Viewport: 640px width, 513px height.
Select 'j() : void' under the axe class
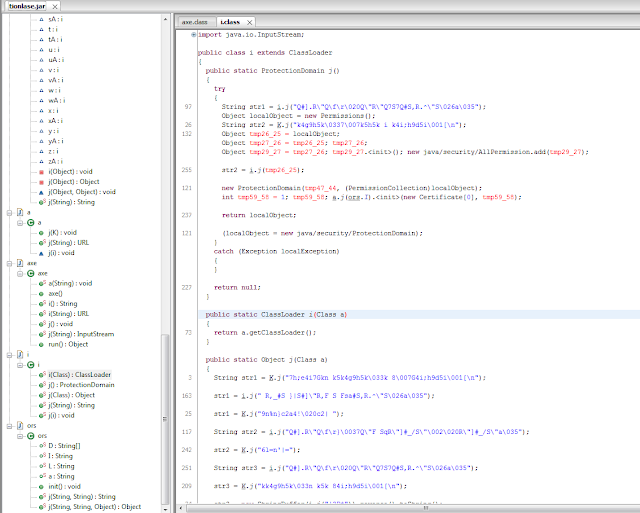point(60,324)
